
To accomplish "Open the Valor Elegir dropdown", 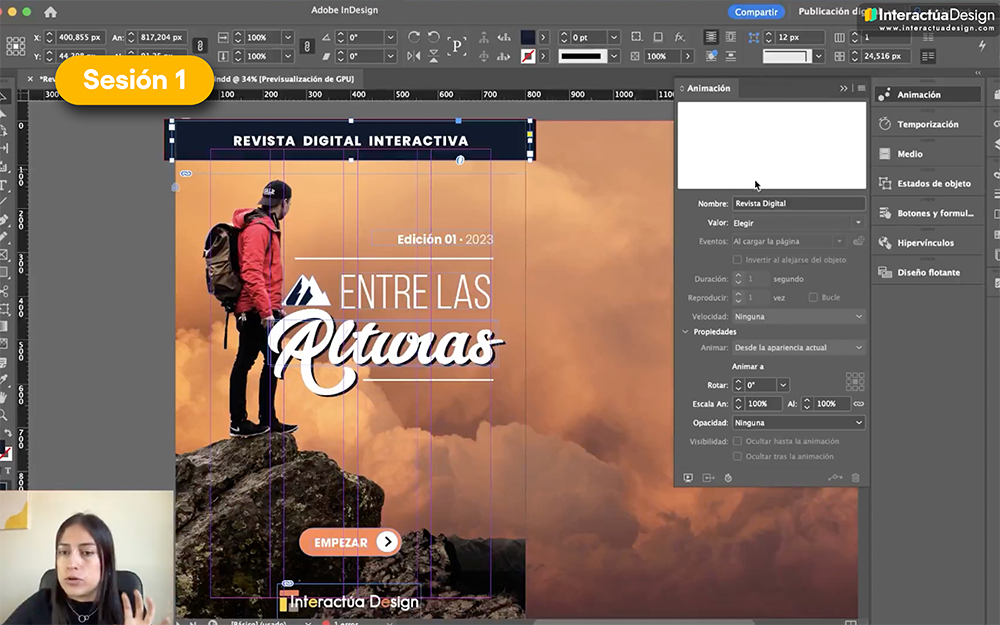I will tap(798, 223).
